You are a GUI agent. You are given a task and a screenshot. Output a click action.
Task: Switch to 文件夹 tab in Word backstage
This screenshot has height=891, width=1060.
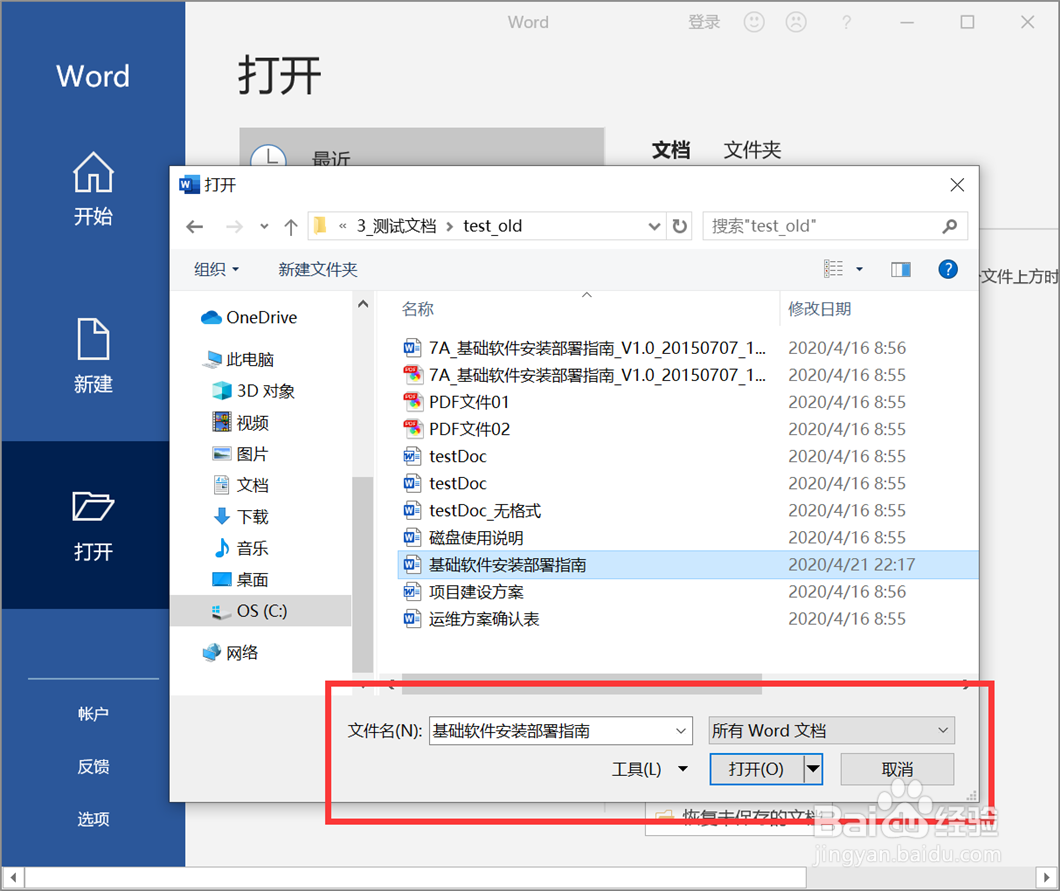pos(752,149)
